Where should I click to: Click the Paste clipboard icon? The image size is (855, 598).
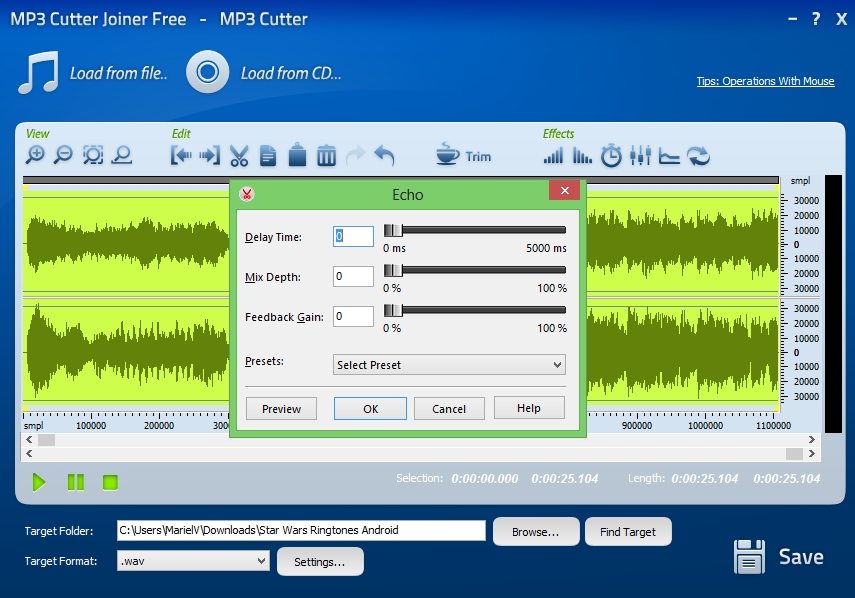[297, 155]
